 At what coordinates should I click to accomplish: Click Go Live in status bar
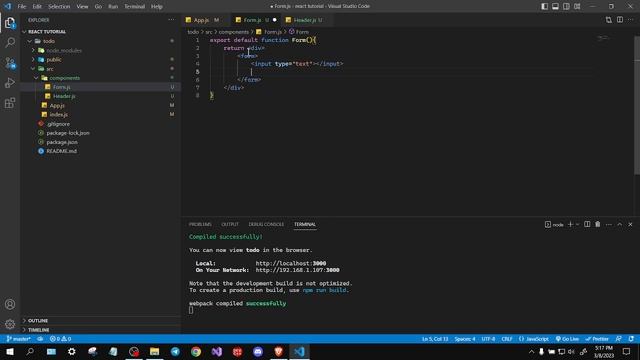click(567, 339)
